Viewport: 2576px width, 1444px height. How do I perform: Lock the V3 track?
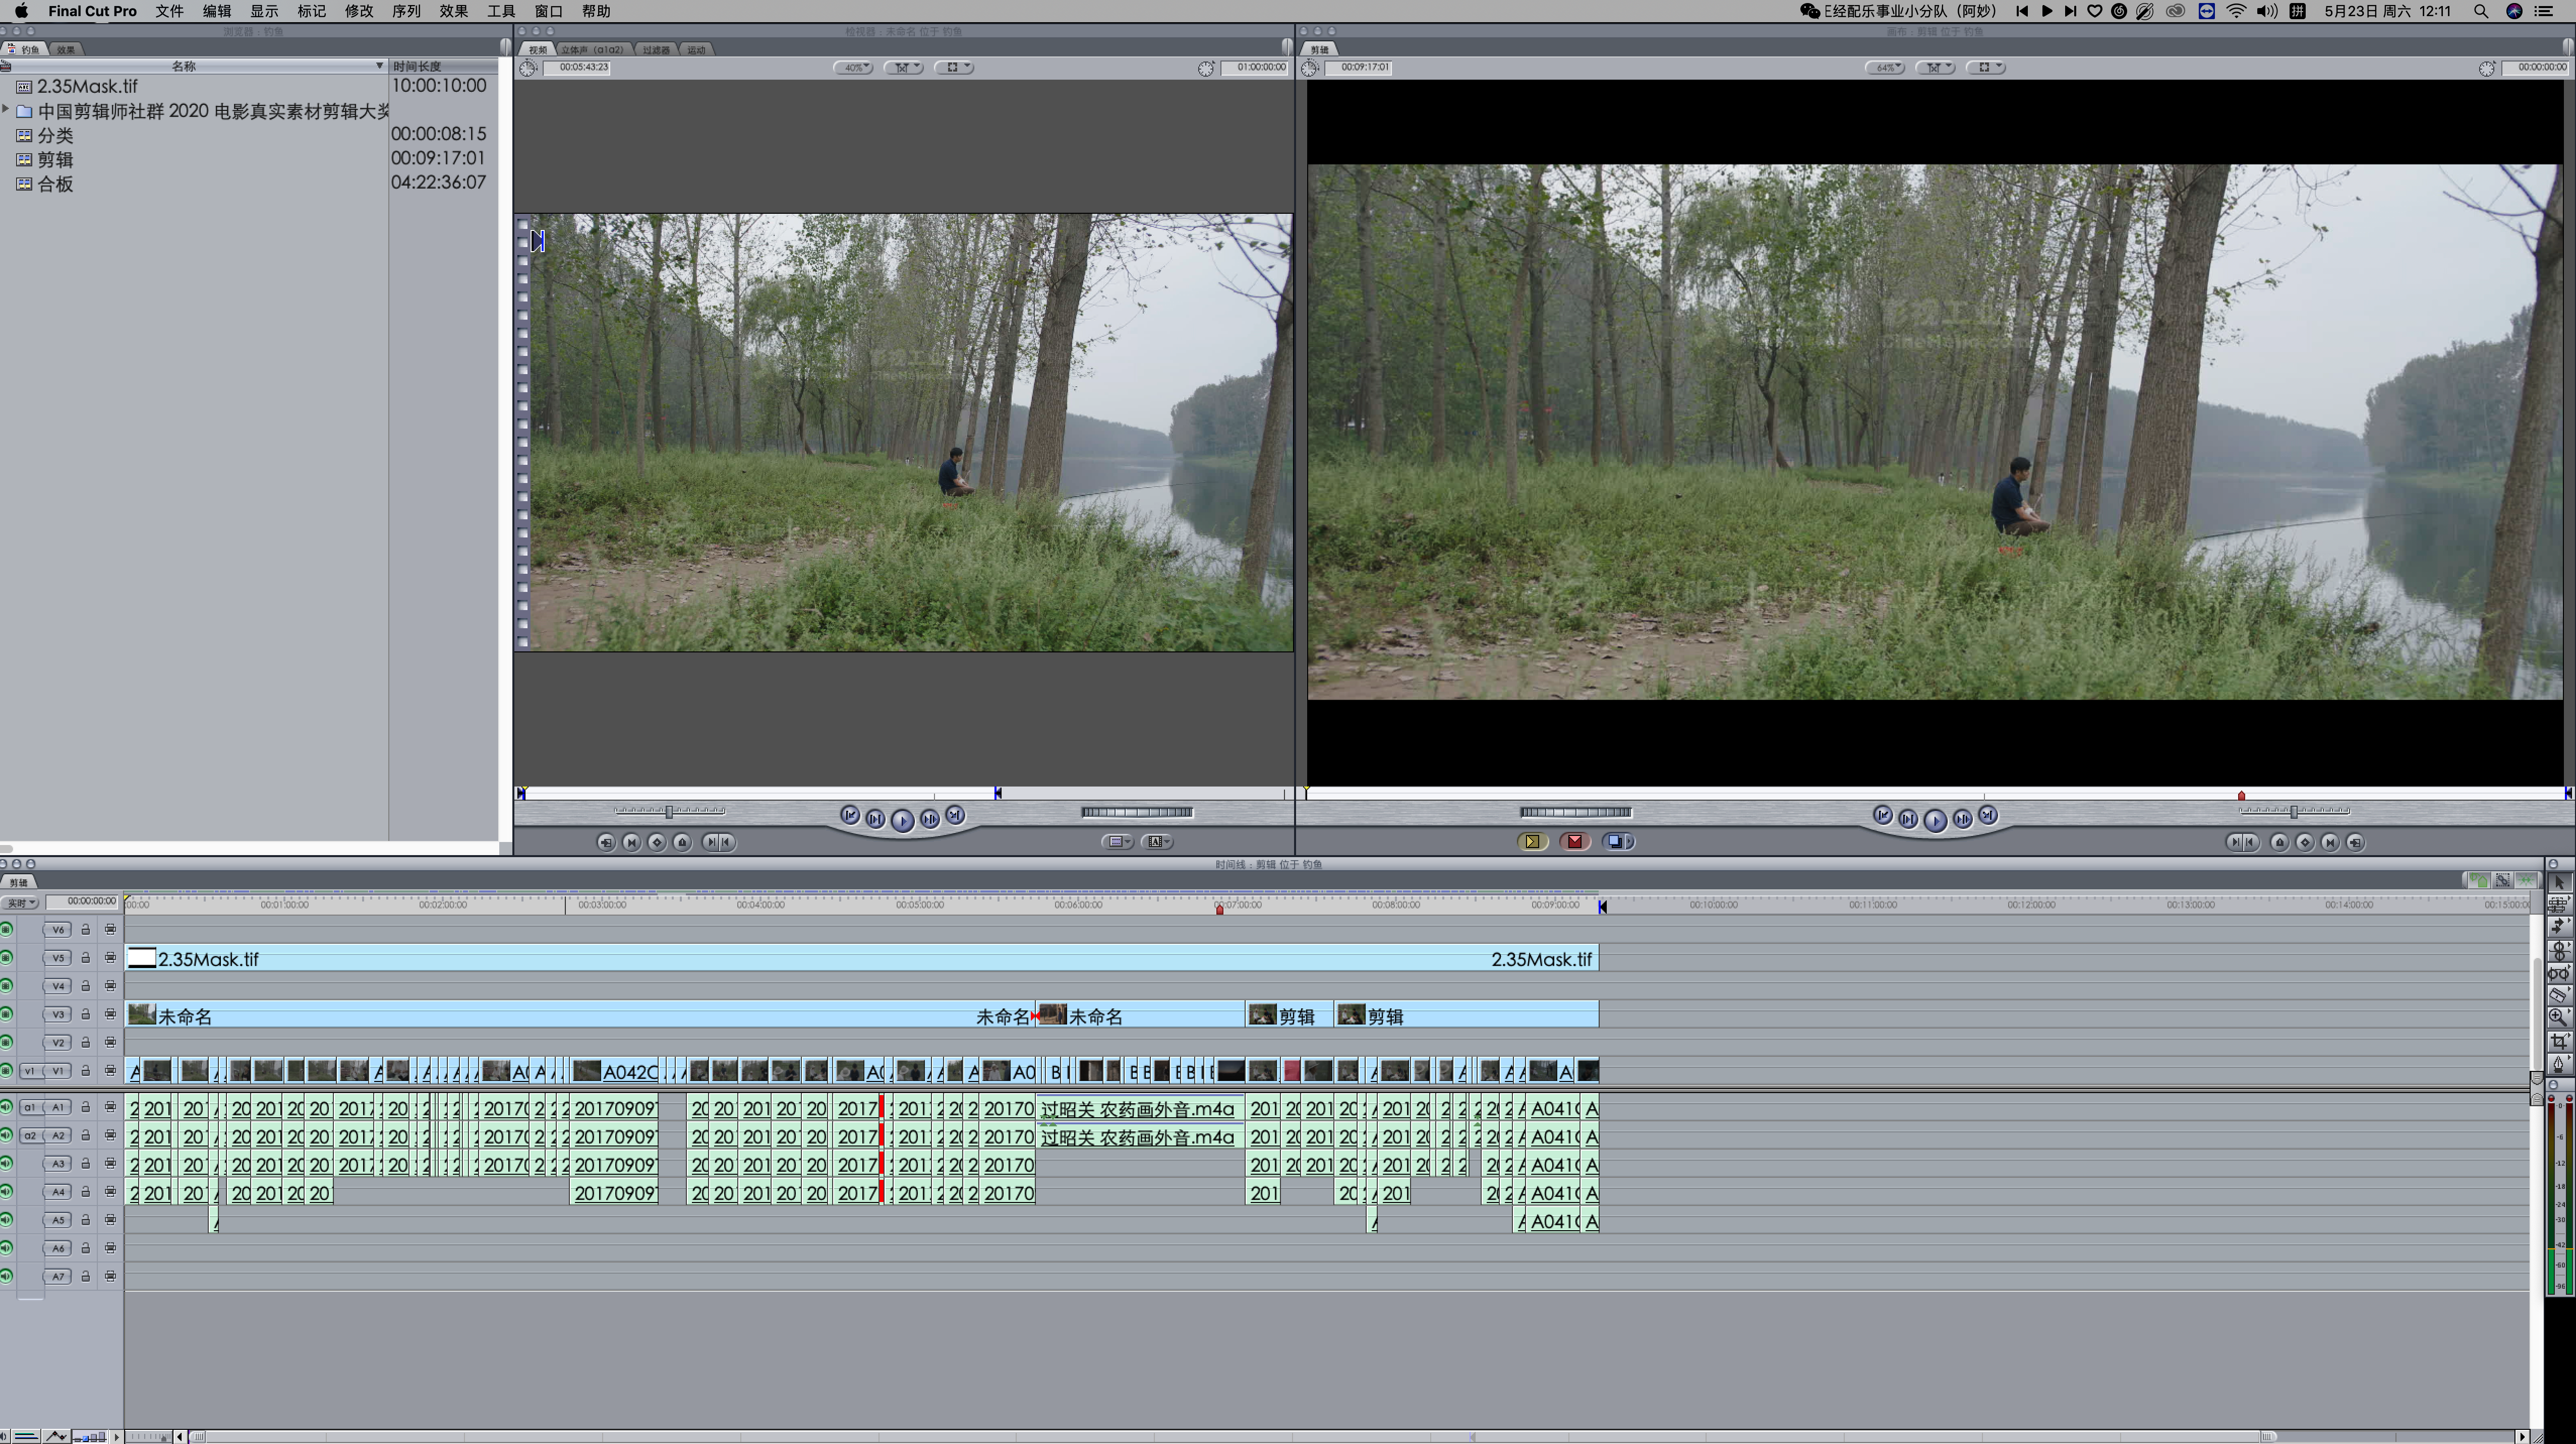tap(86, 1014)
